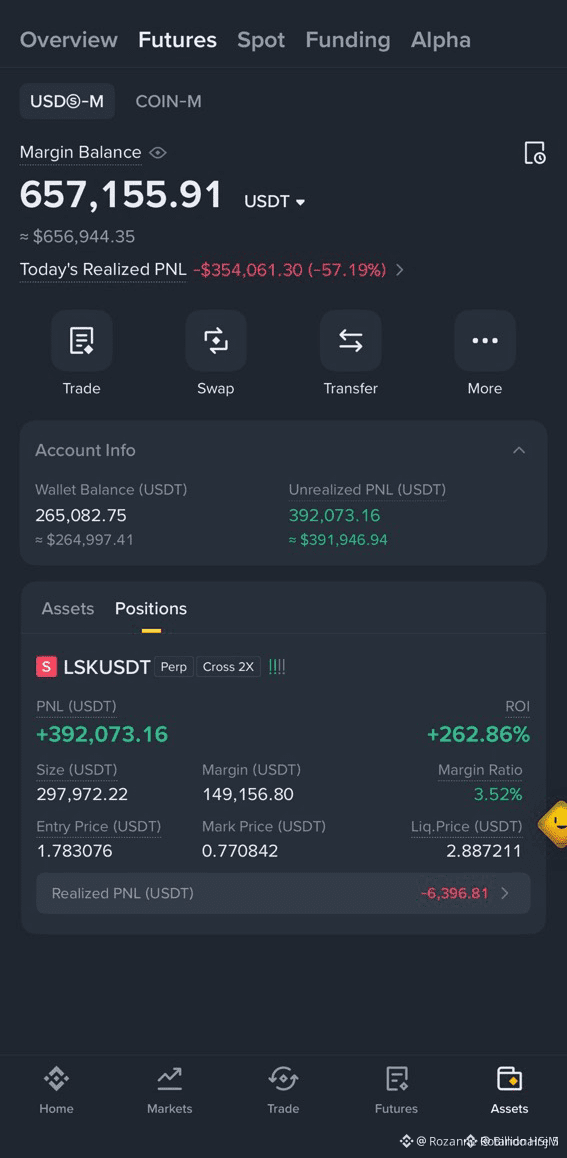
Task: Expand Realized PNL details row
Action: (x=284, y=894)
